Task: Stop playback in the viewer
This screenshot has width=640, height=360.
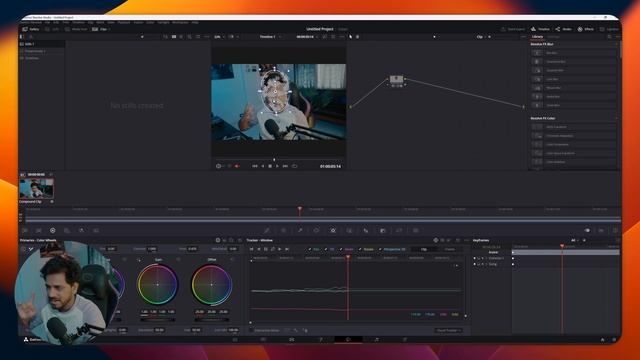Action: (270, 166)
